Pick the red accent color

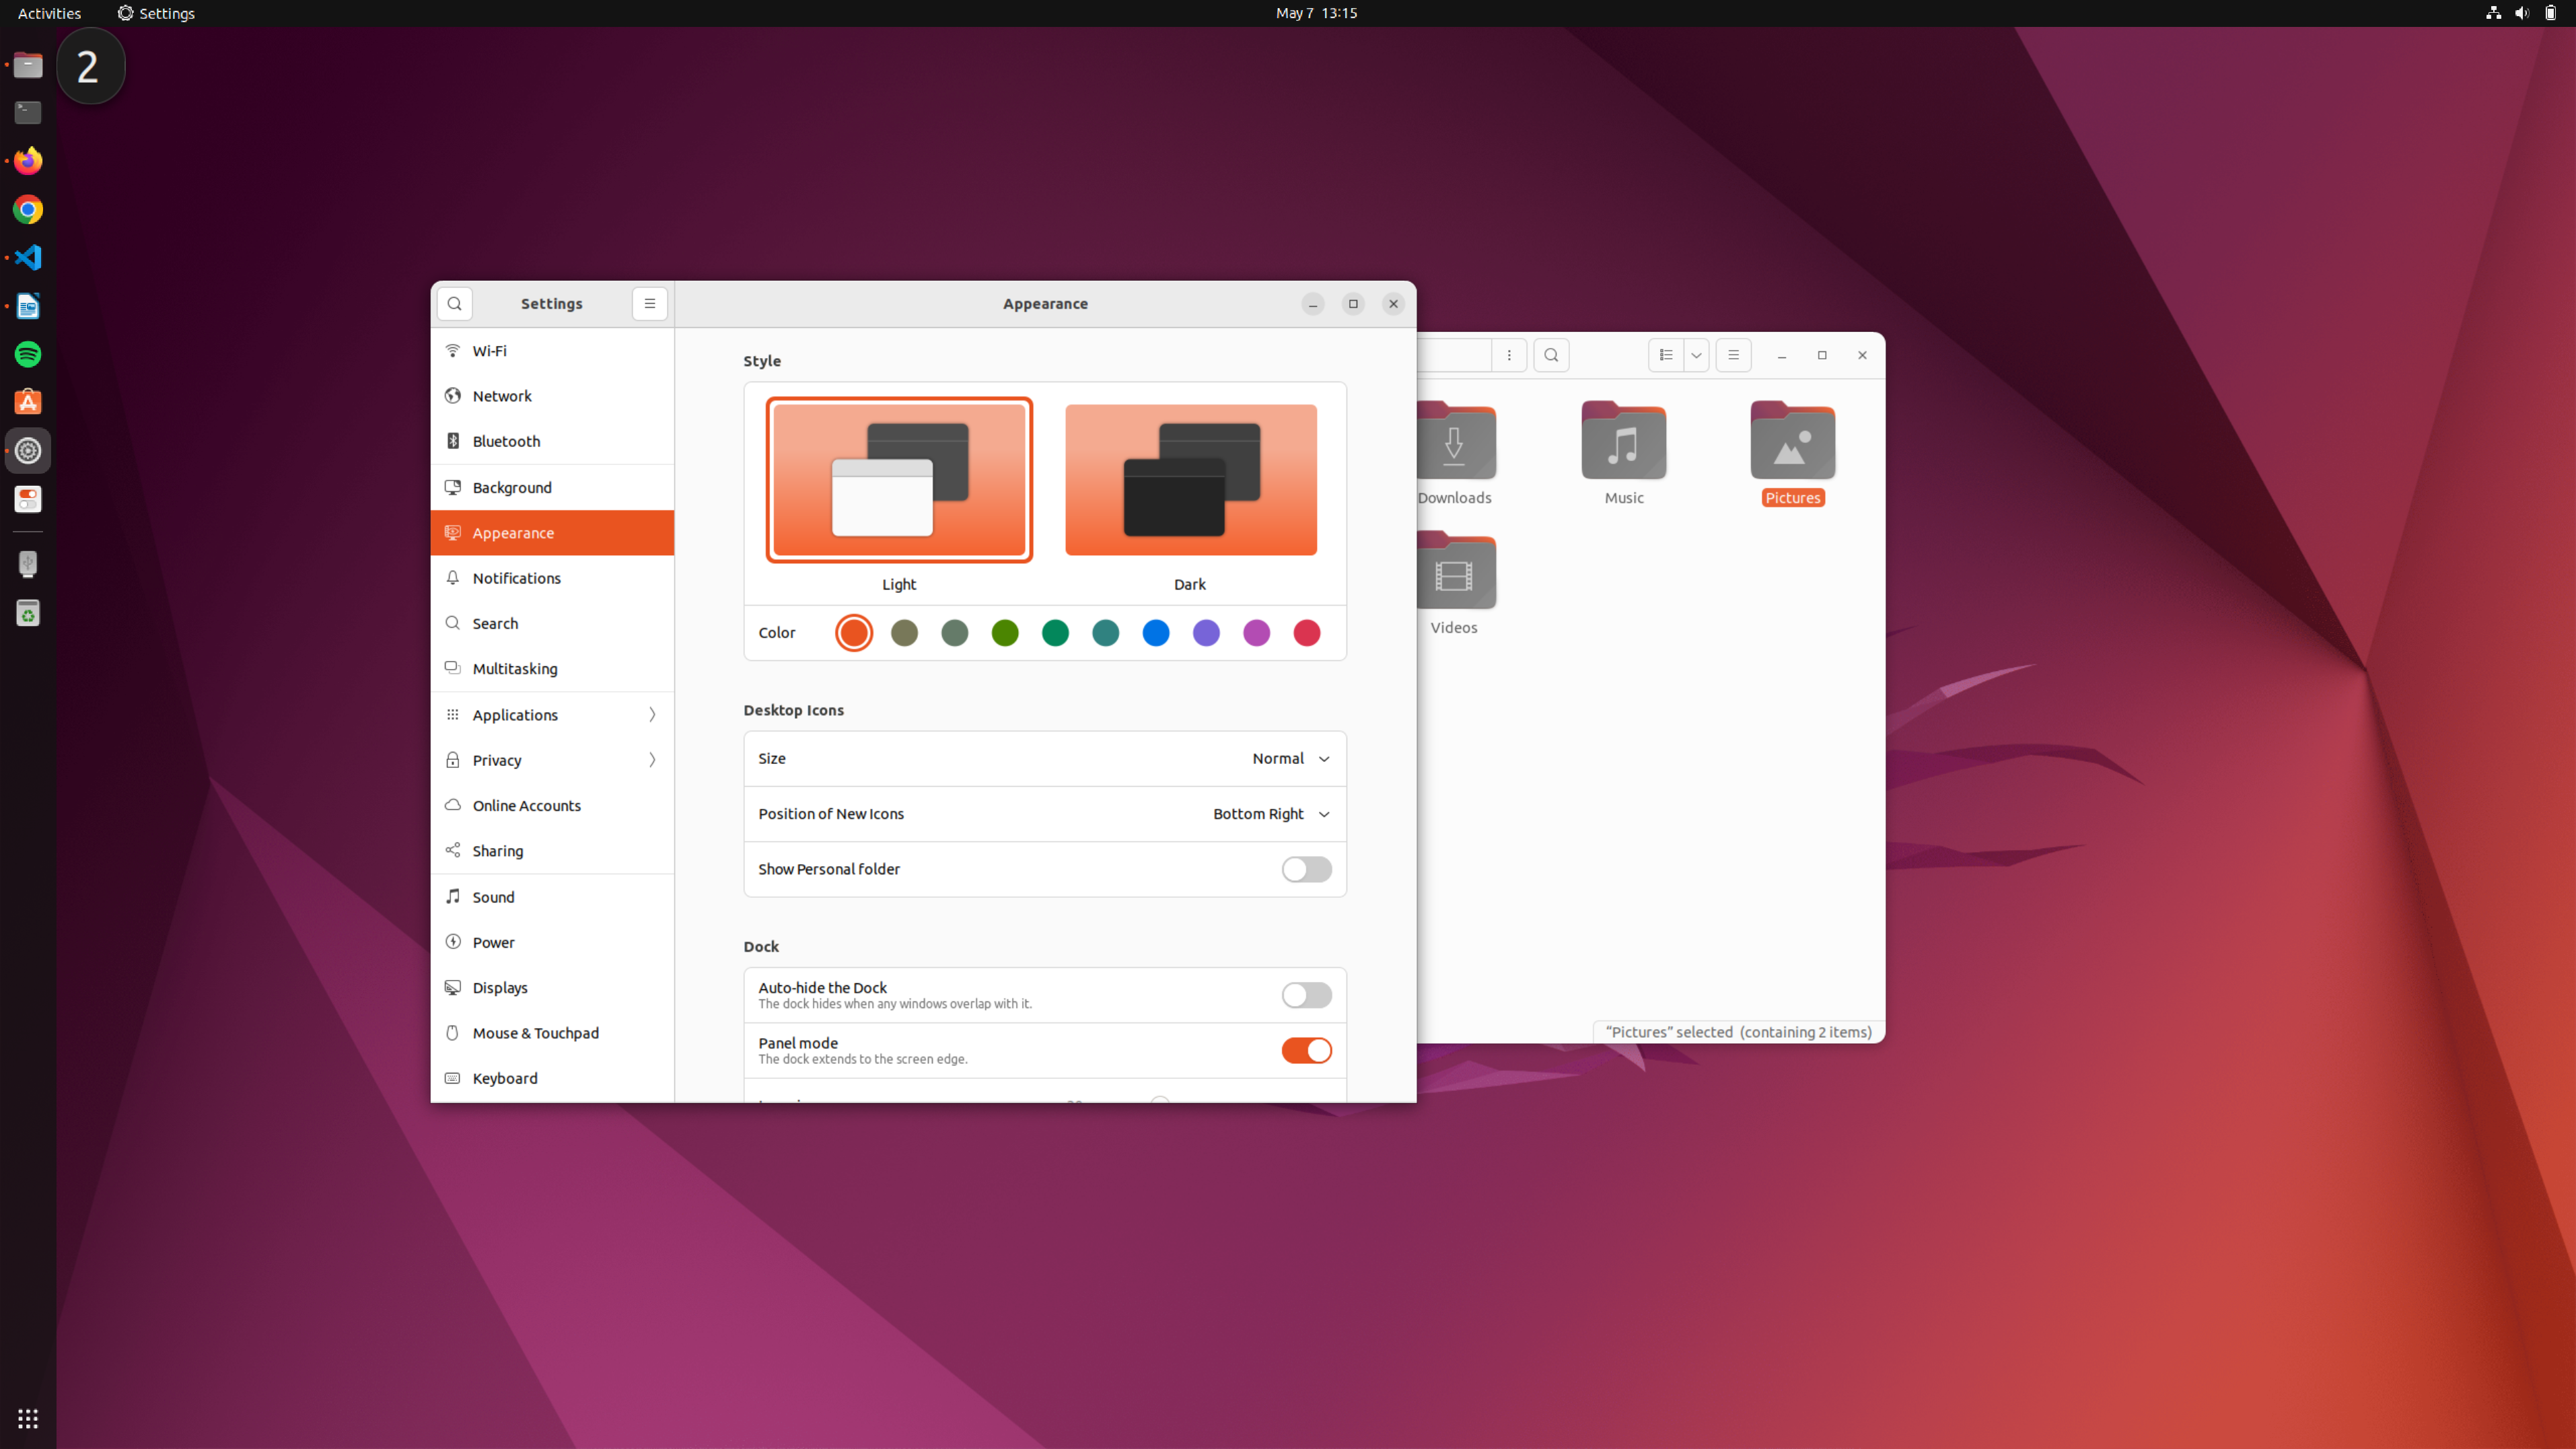(1307, 633)
